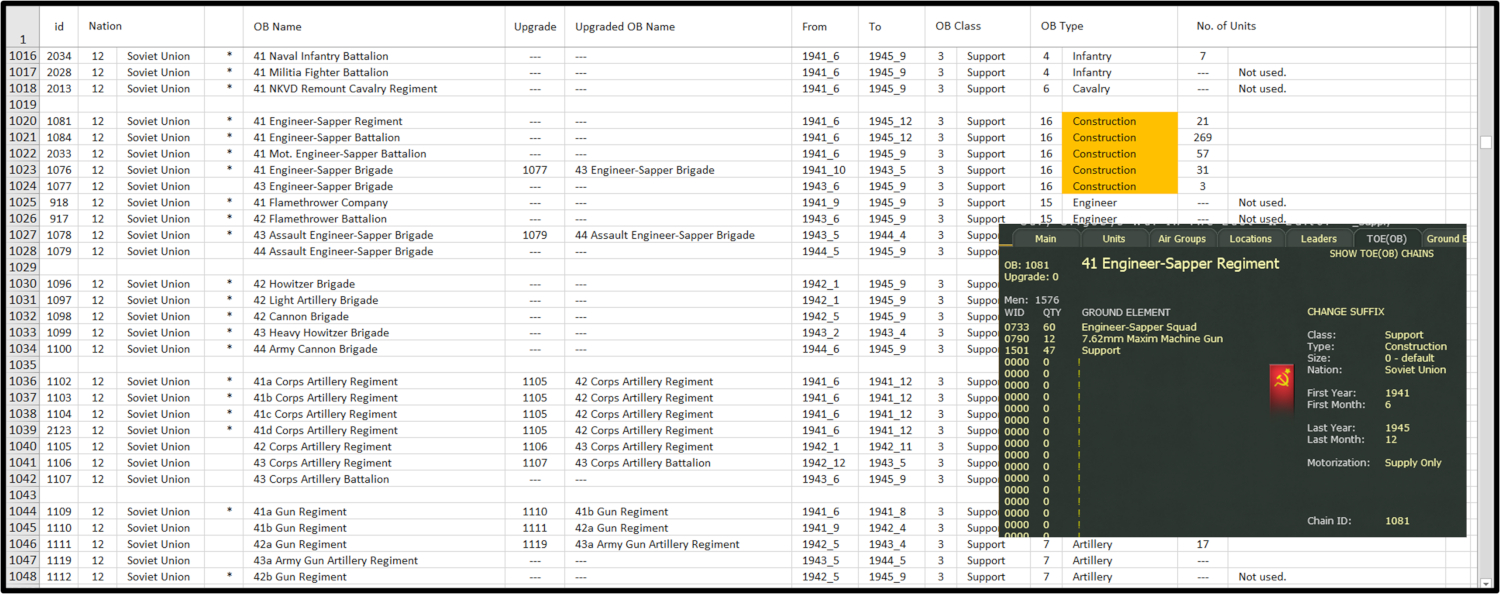This screenshot has width=1500, height=594.
Task: Select row header 1043
Action: pos(22,495)
